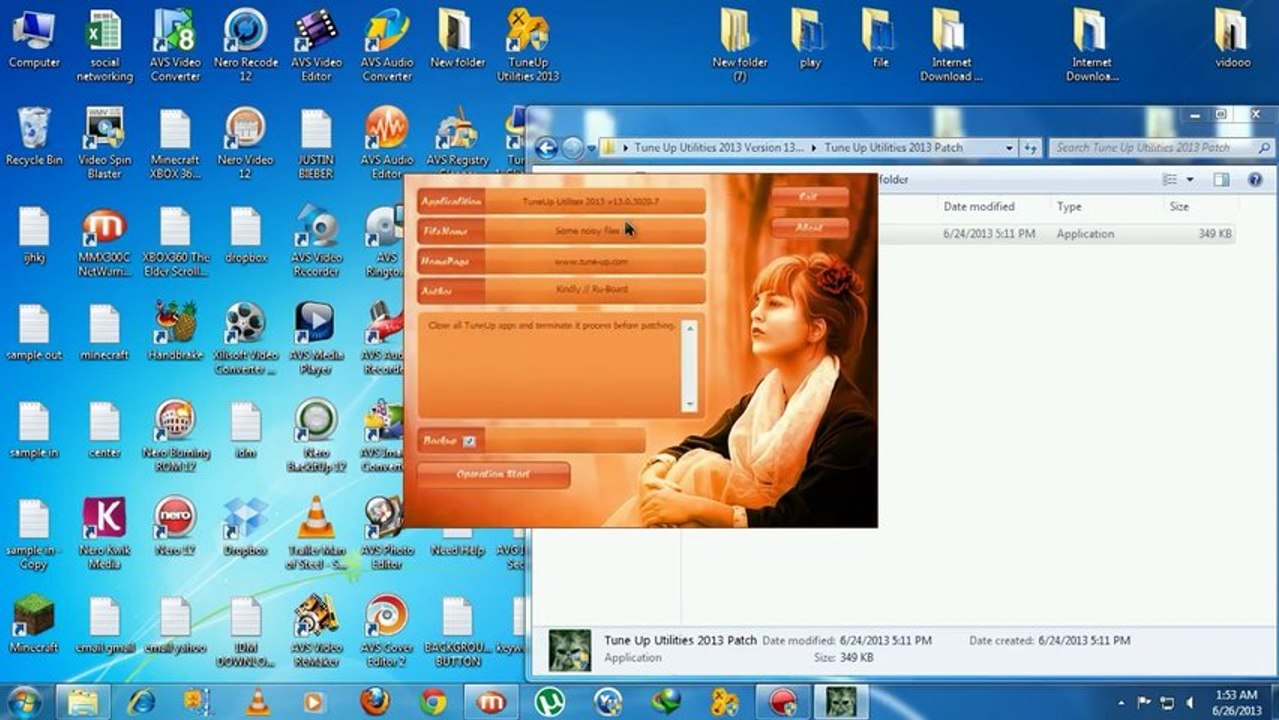The height and width of the screenshot is (720, 1279).
Task: Select the AVS Video ReMaker desktop icon
Action: [x=316, y=632]
